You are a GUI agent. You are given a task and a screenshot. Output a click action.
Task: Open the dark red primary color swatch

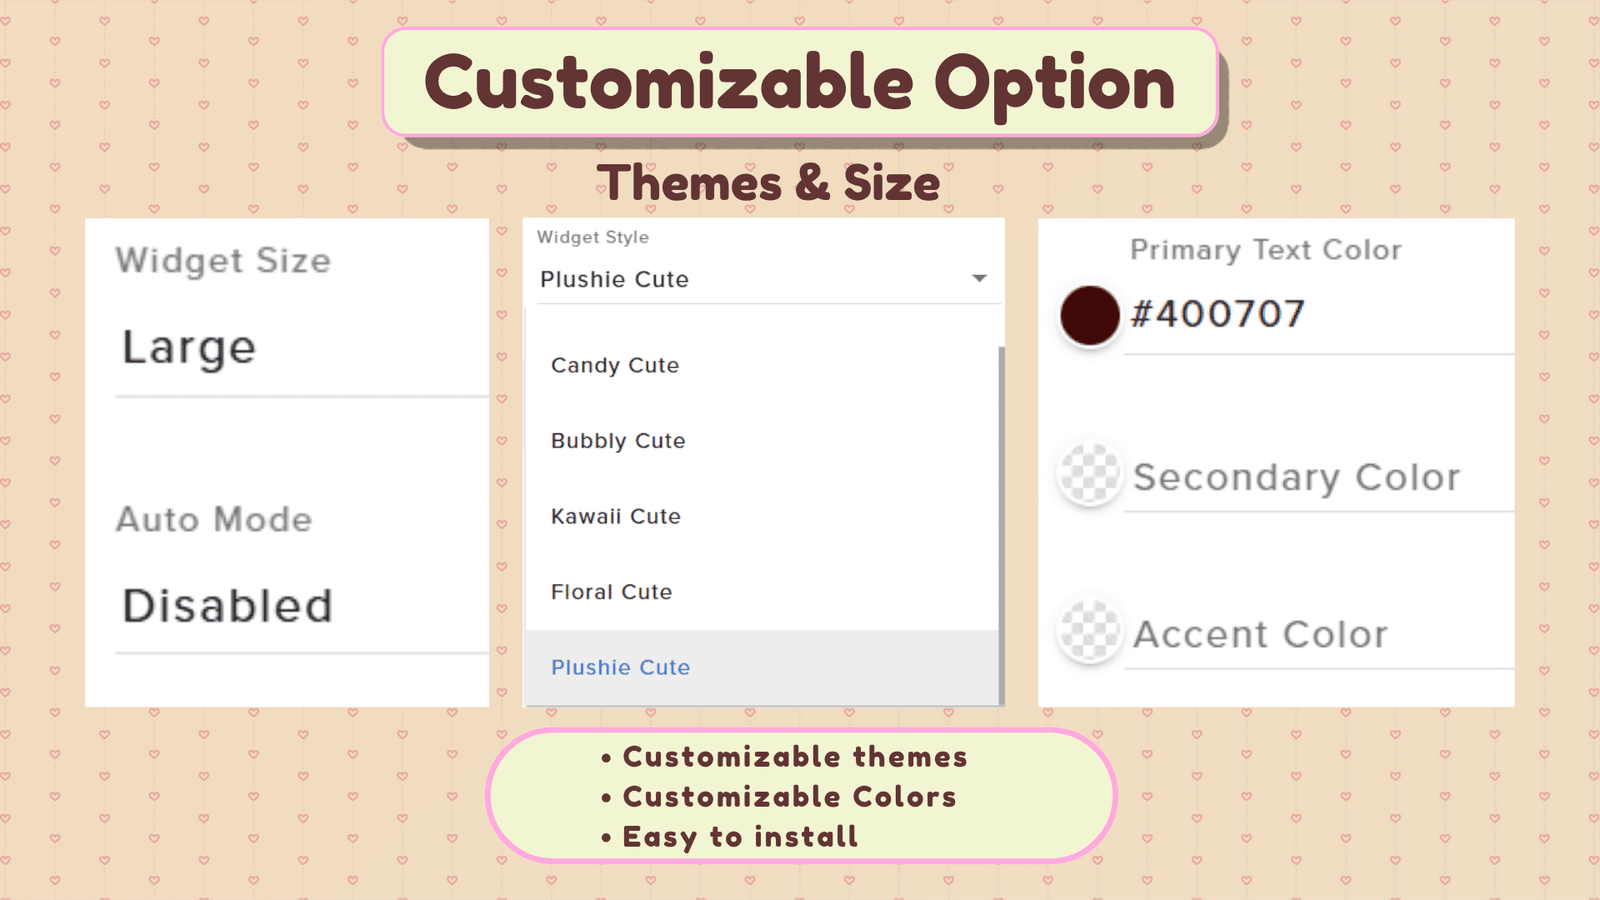pos(1089,315)
